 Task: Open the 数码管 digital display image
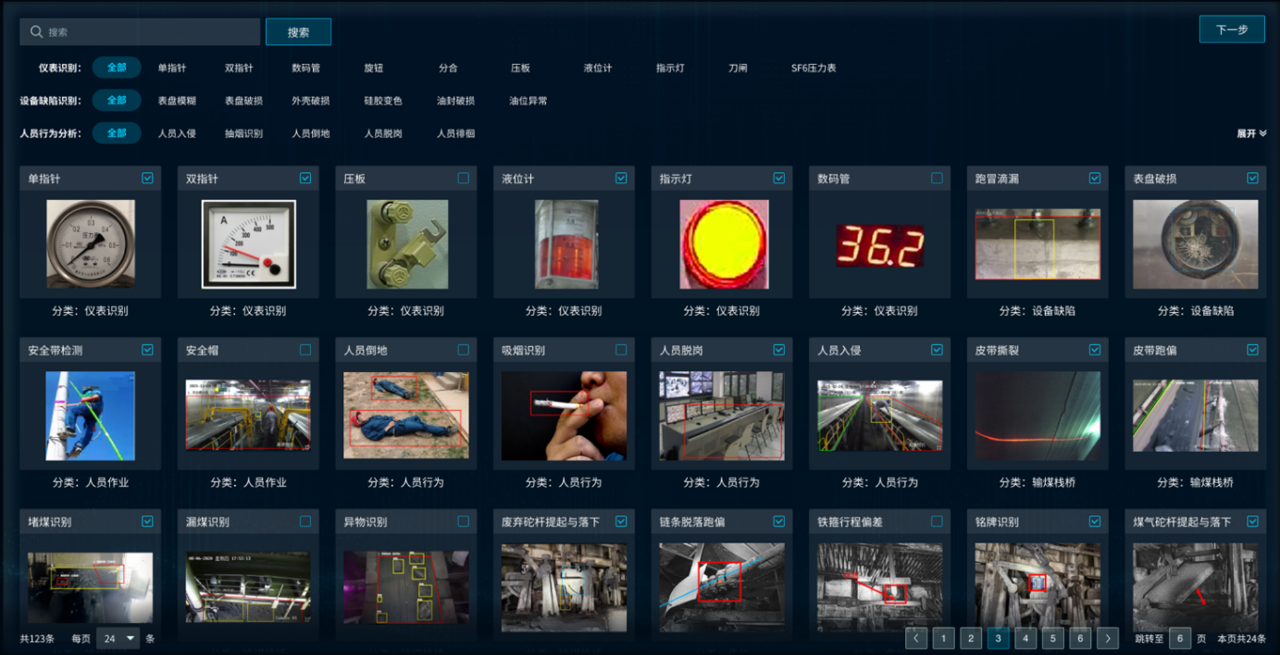pyautogui.click(x=880, y=244)
